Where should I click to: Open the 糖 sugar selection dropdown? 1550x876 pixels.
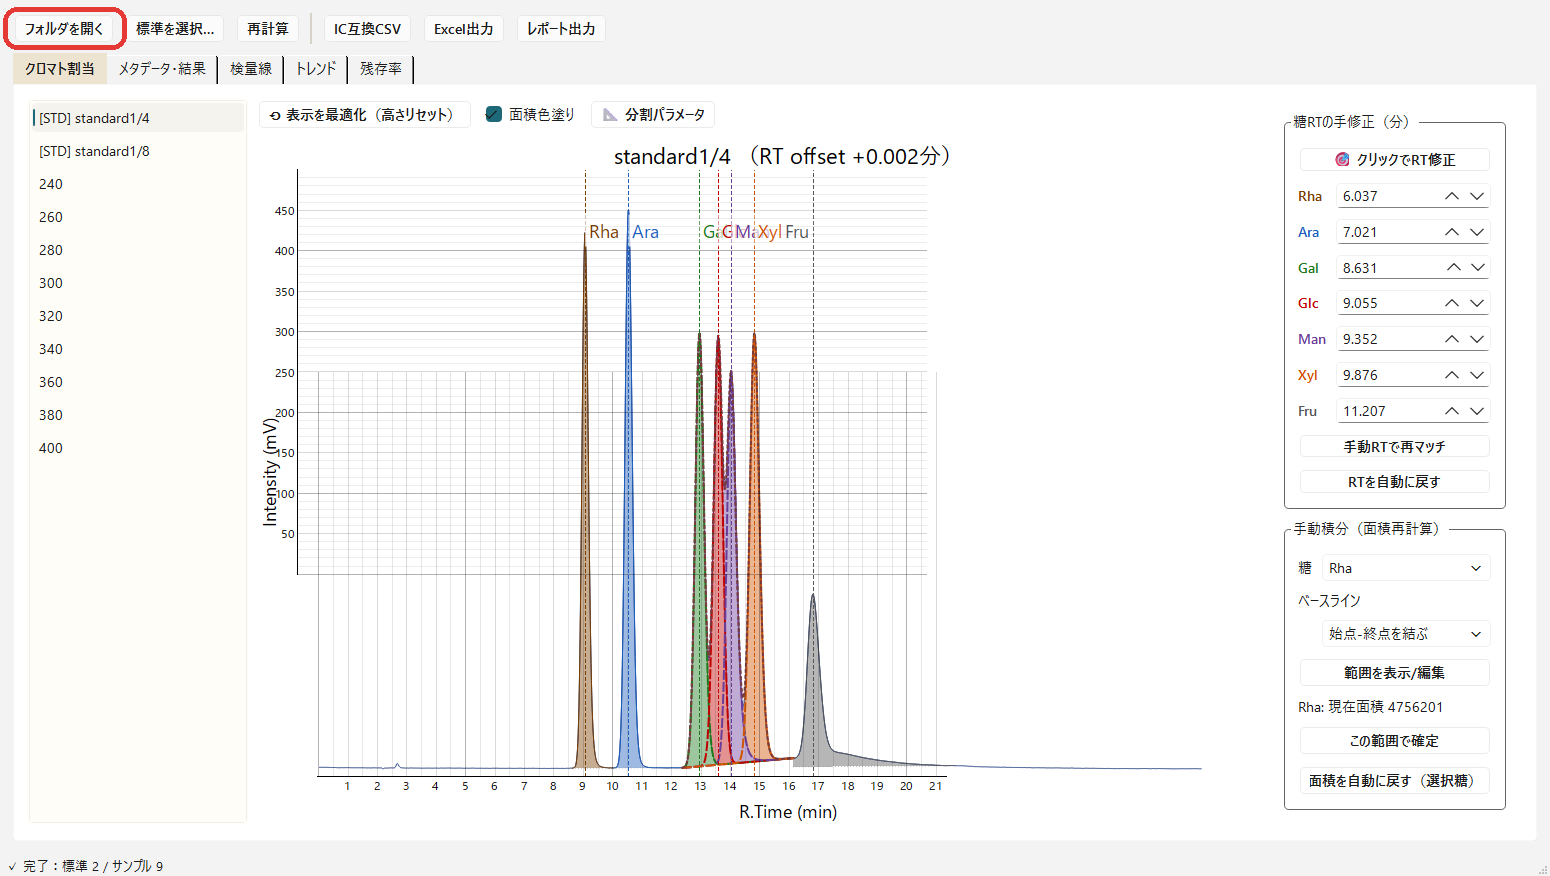(x=1406, y=568)
